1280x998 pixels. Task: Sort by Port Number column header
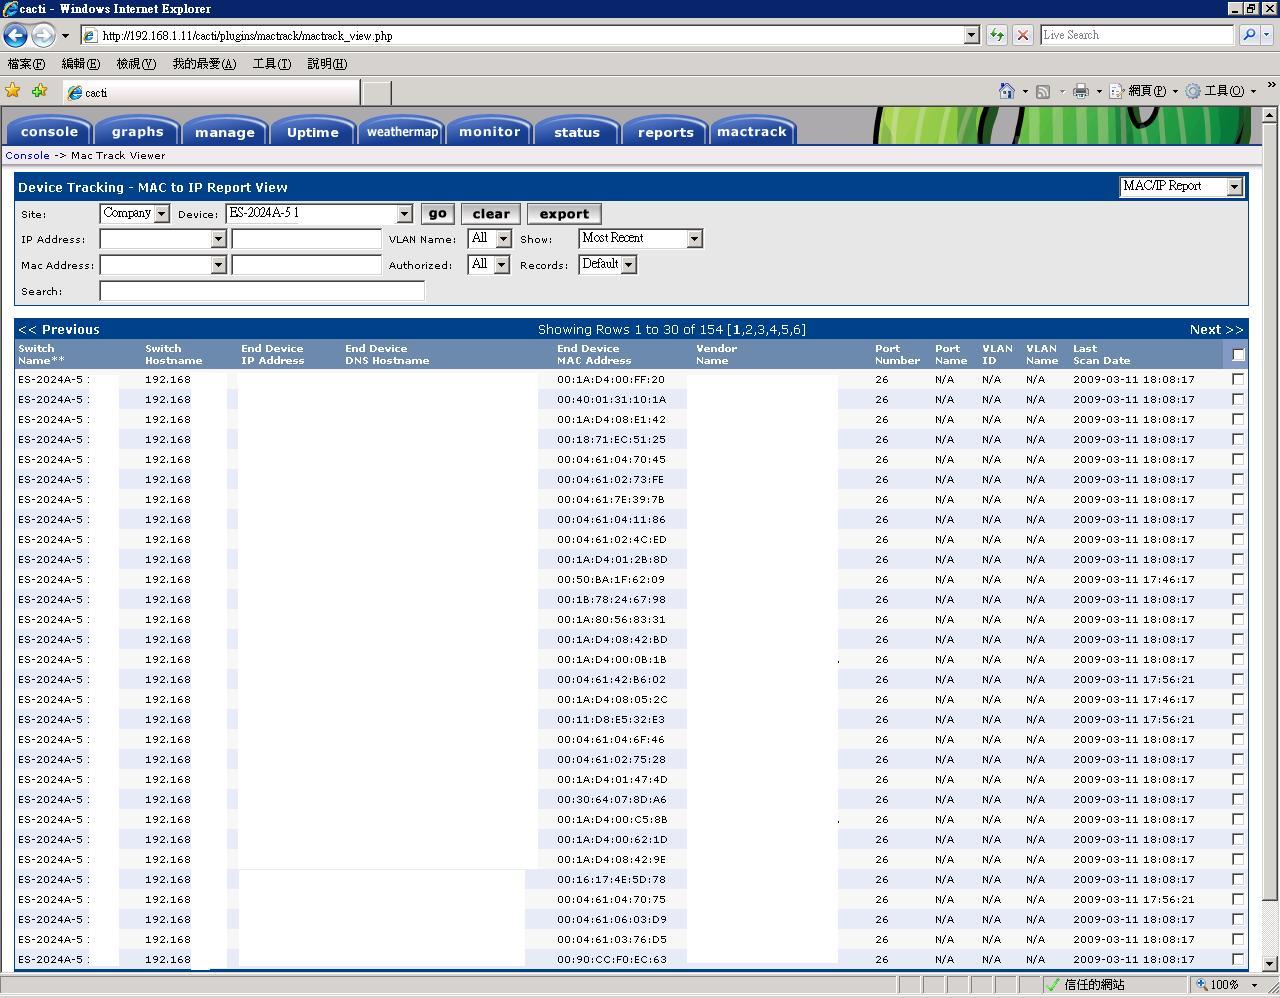pos(897,354)
